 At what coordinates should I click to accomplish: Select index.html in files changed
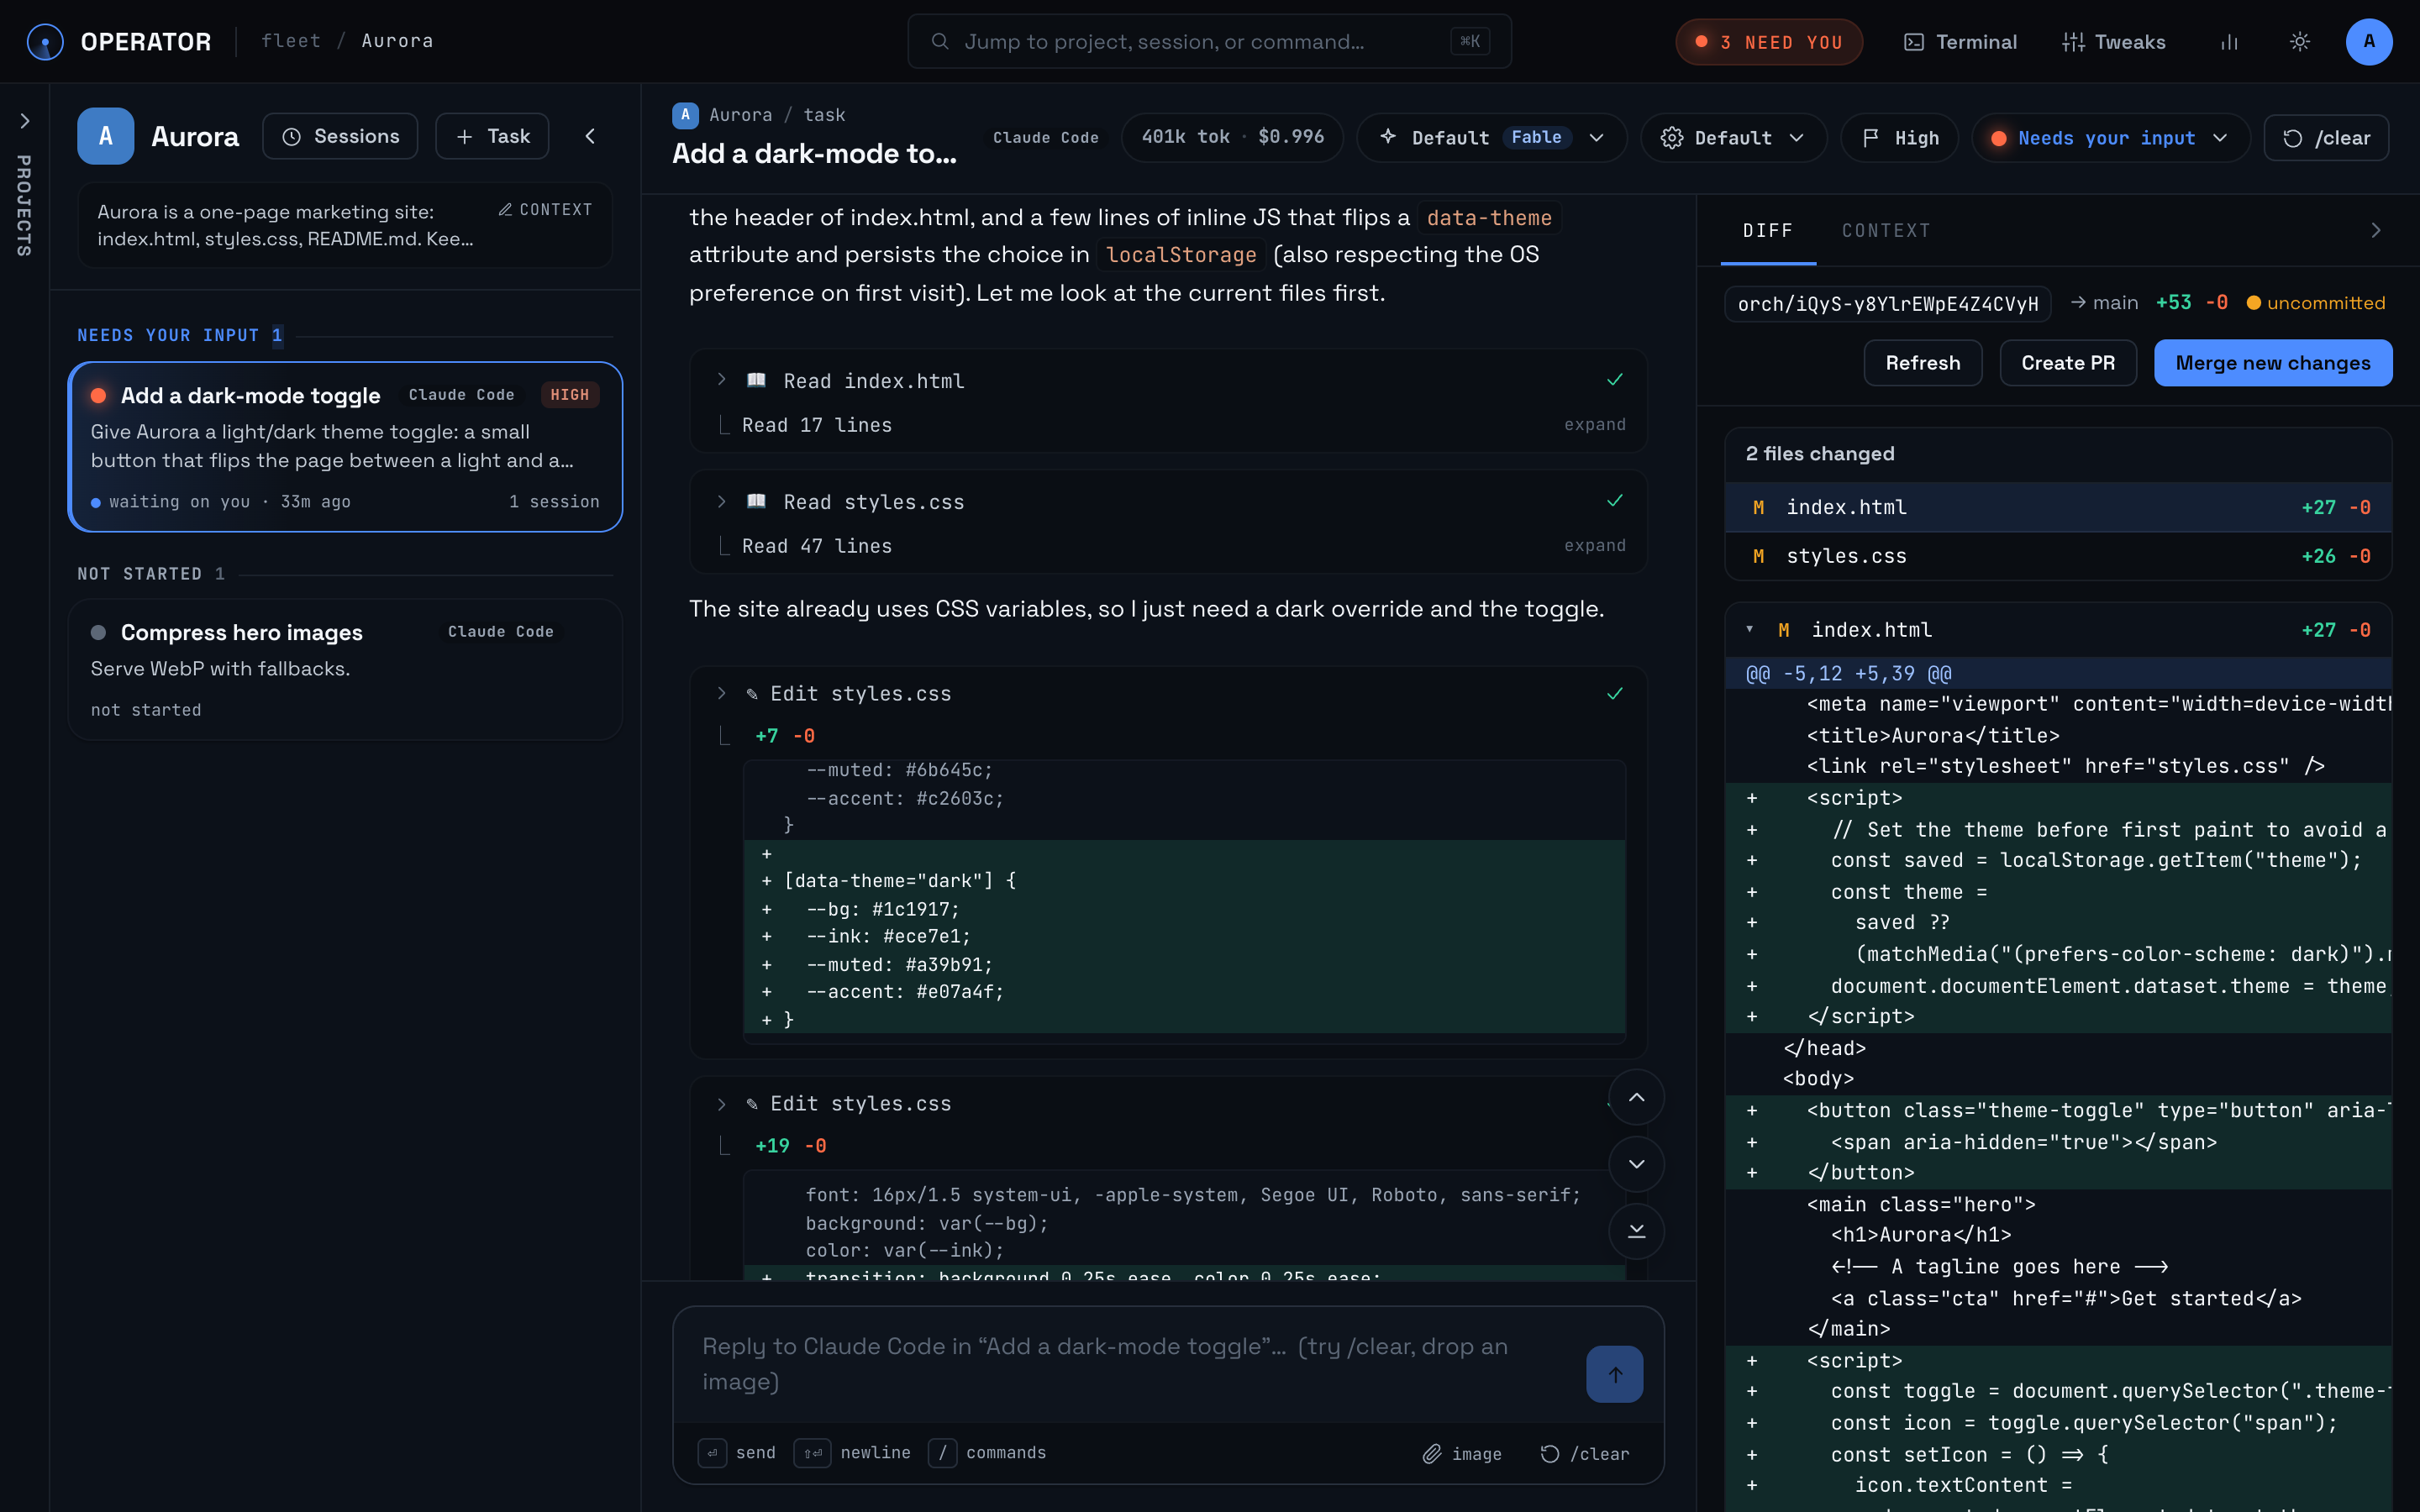coord(2058,507)
